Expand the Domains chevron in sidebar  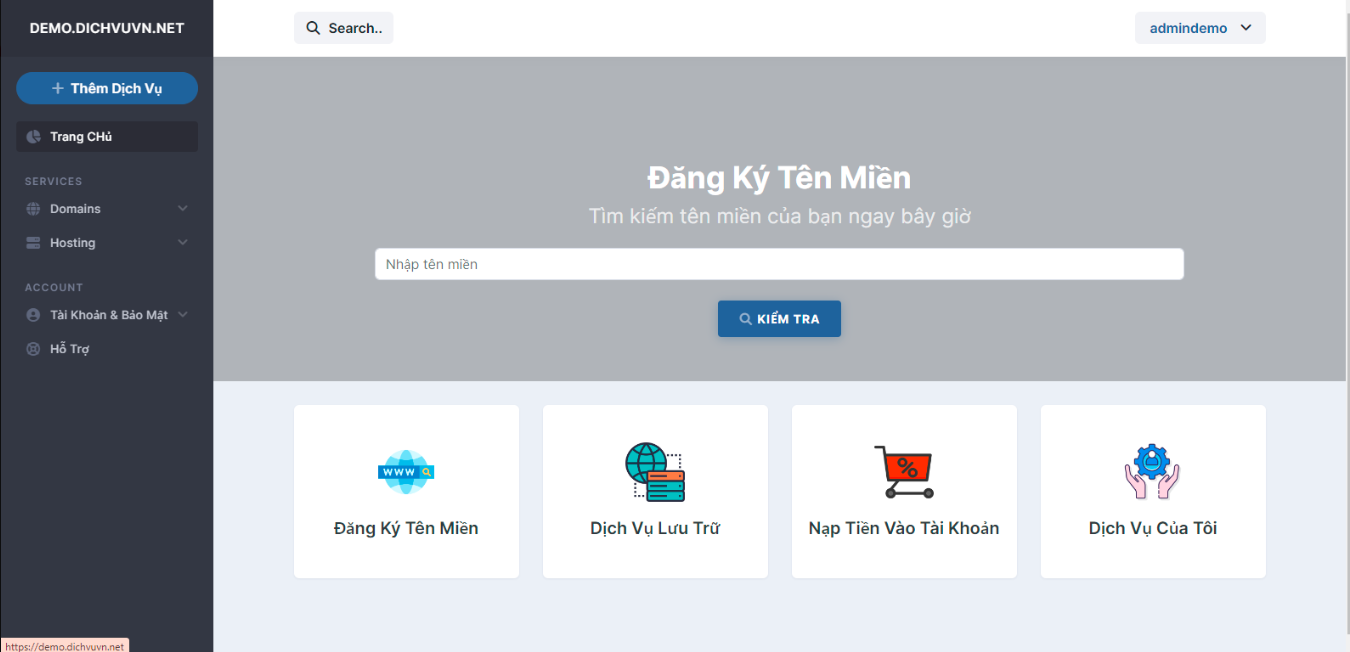coord(182,209)
